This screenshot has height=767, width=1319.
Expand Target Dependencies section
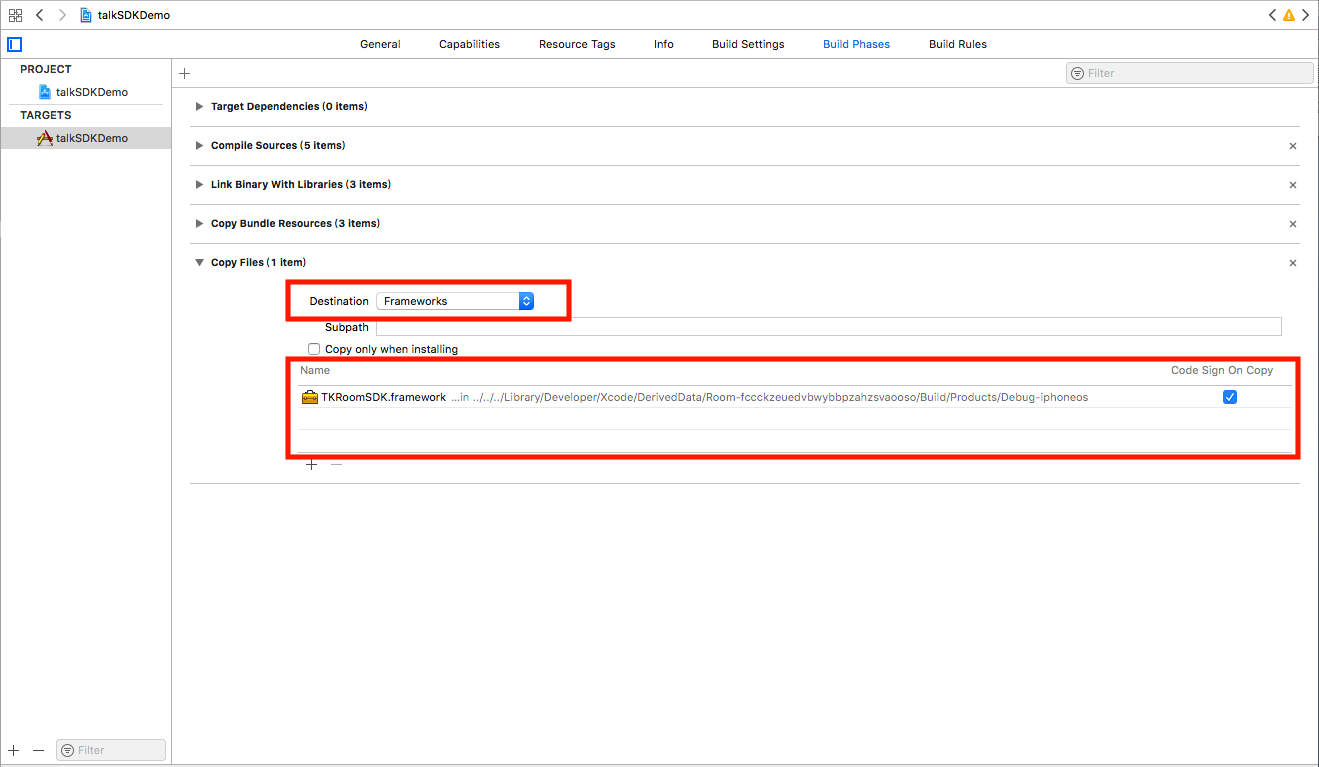(x=200, y=107)
